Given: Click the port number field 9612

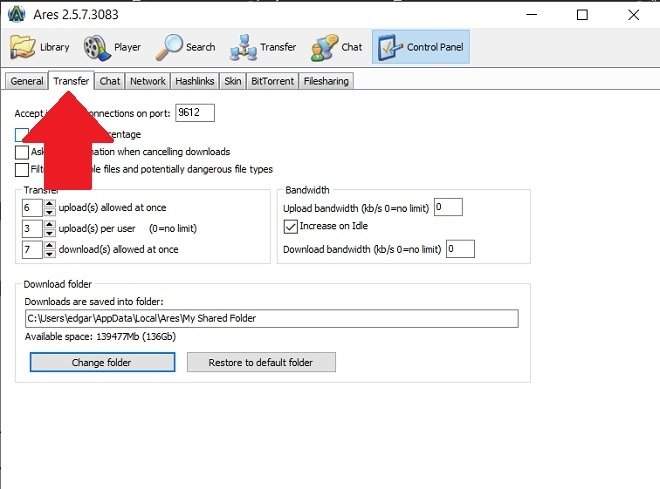Looking at the screenshot, I should [195, 113].
